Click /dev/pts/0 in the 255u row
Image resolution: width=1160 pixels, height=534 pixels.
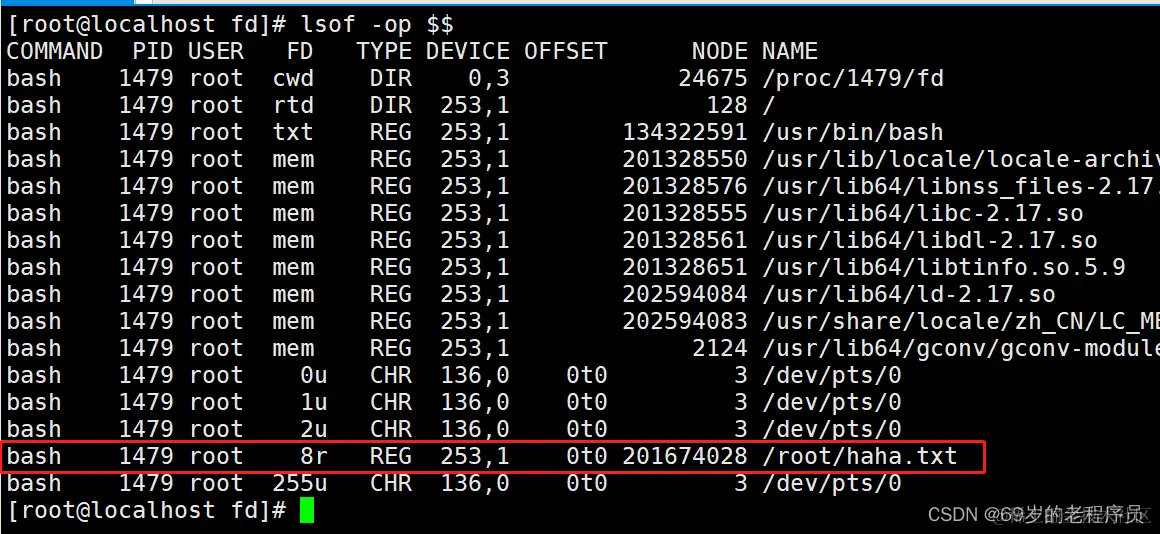[x=832, y=484]
